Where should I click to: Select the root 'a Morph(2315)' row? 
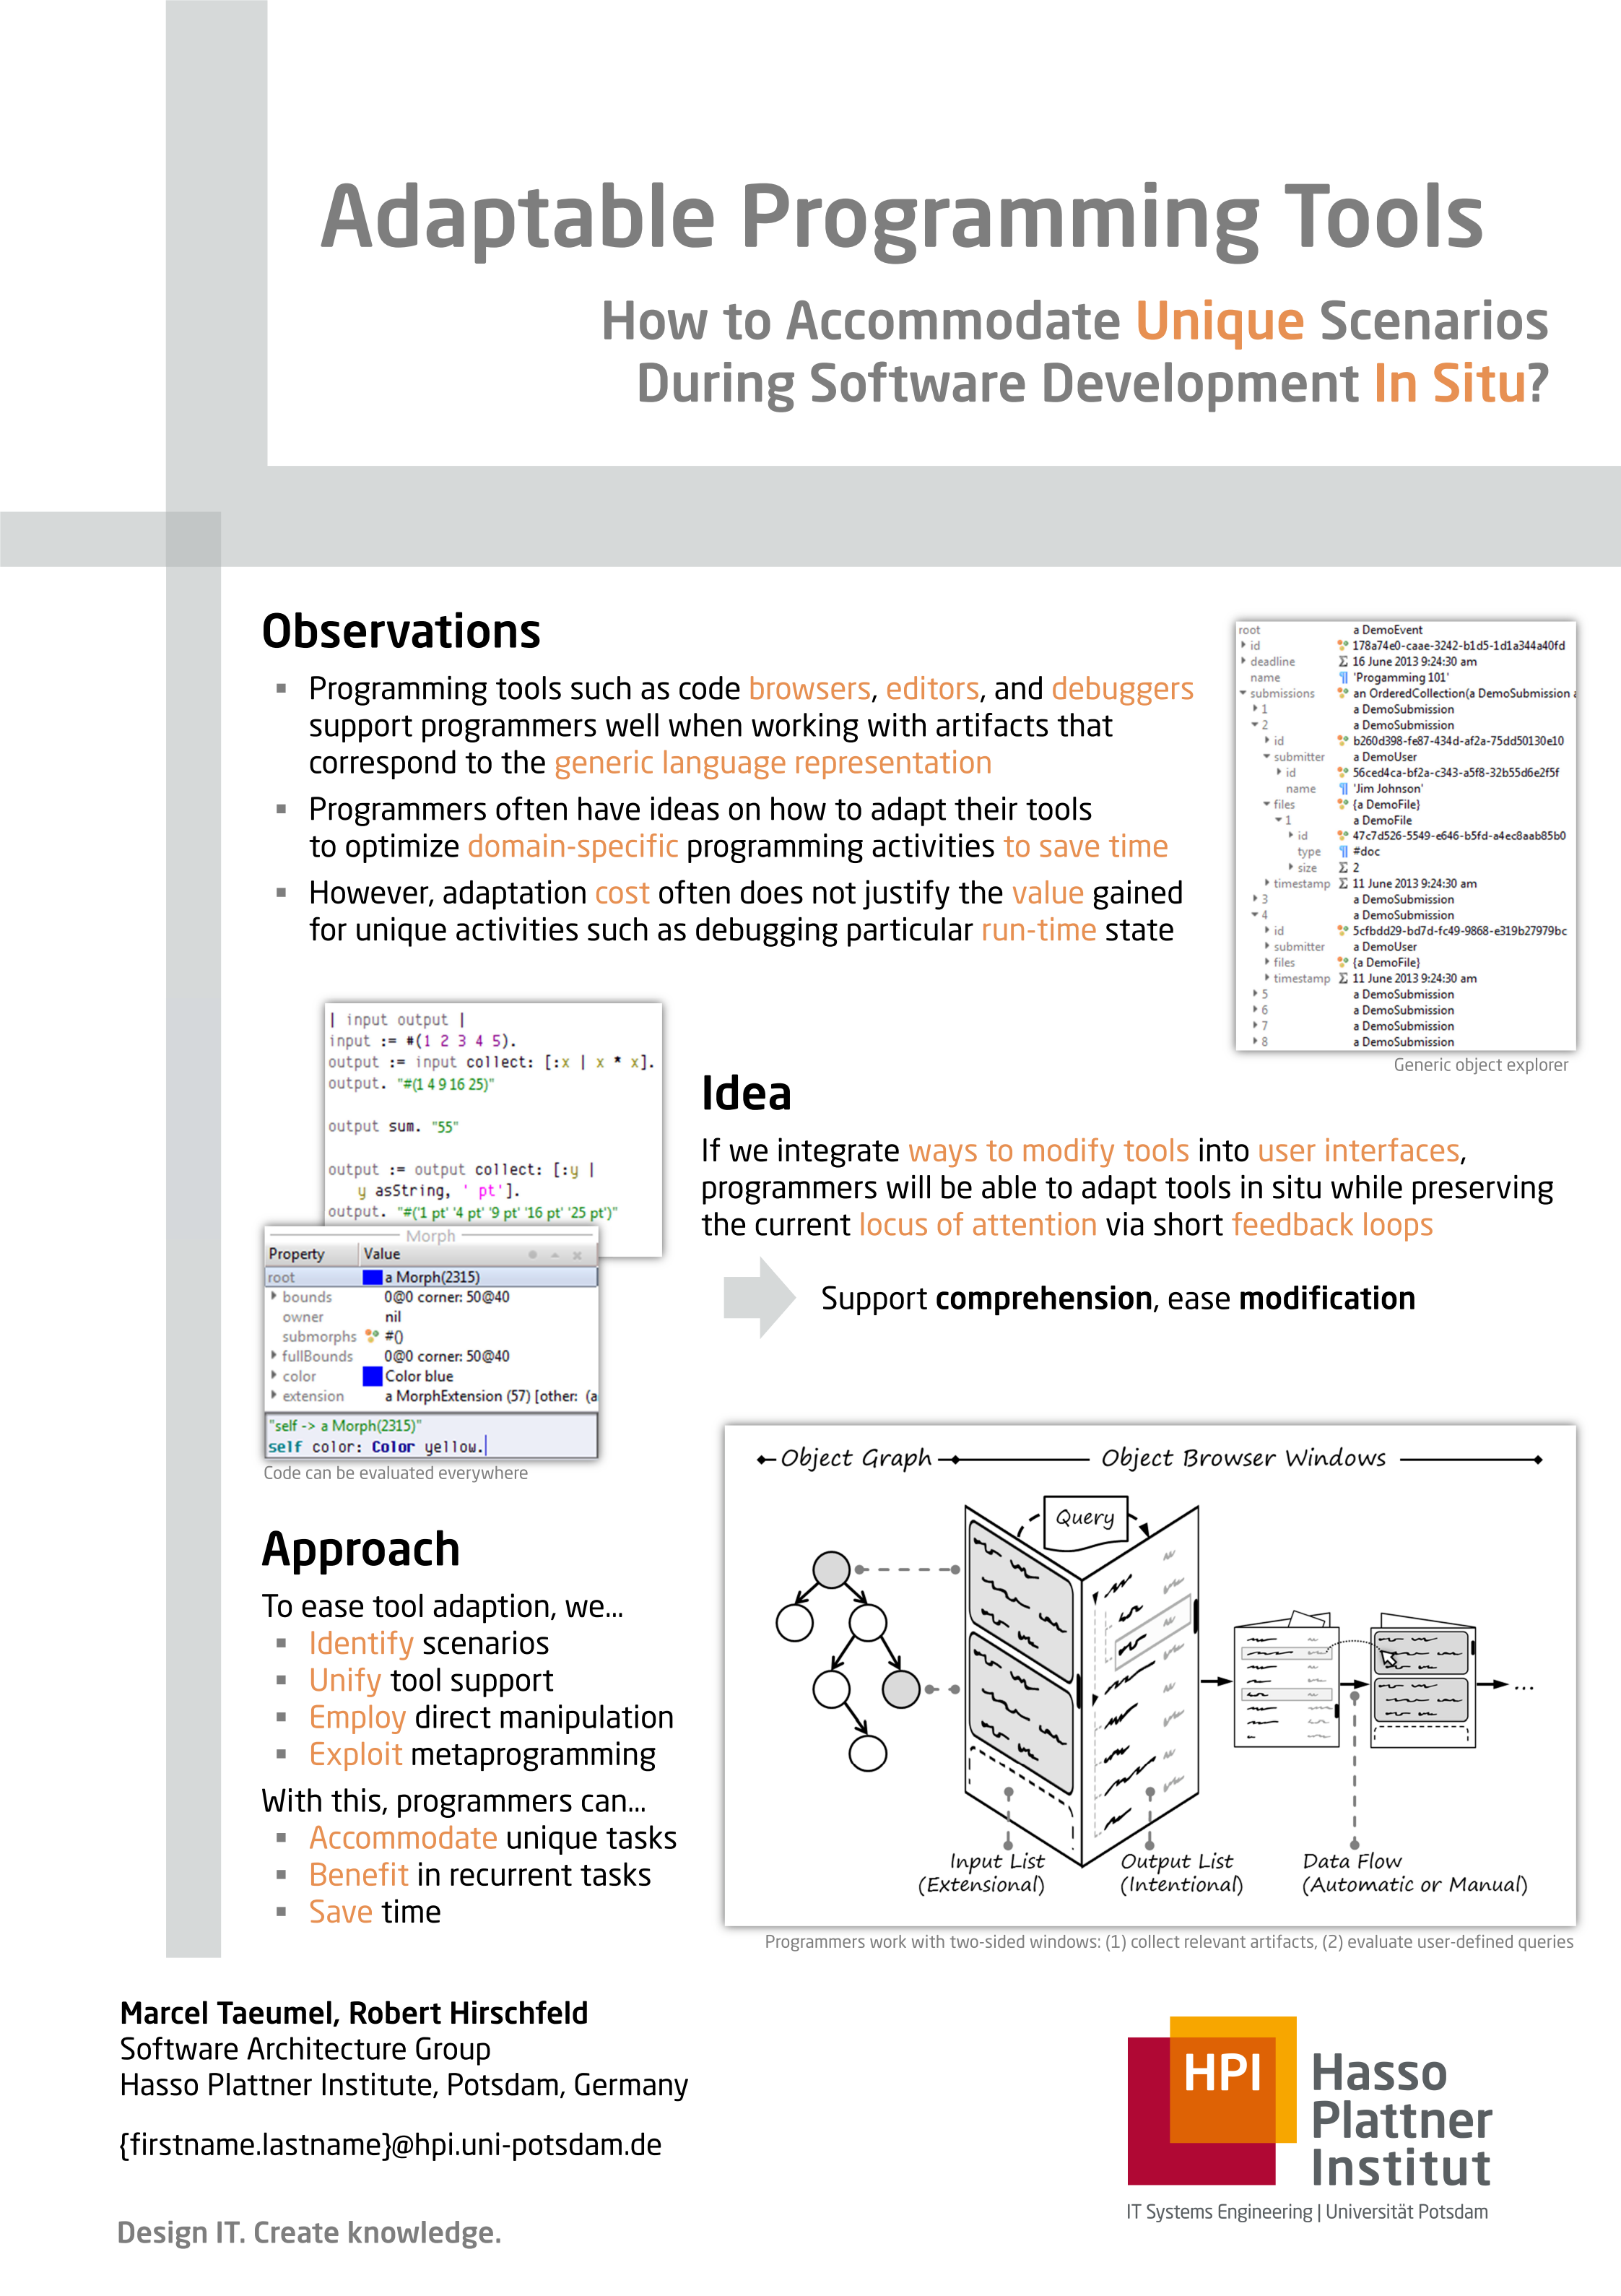431,1277
